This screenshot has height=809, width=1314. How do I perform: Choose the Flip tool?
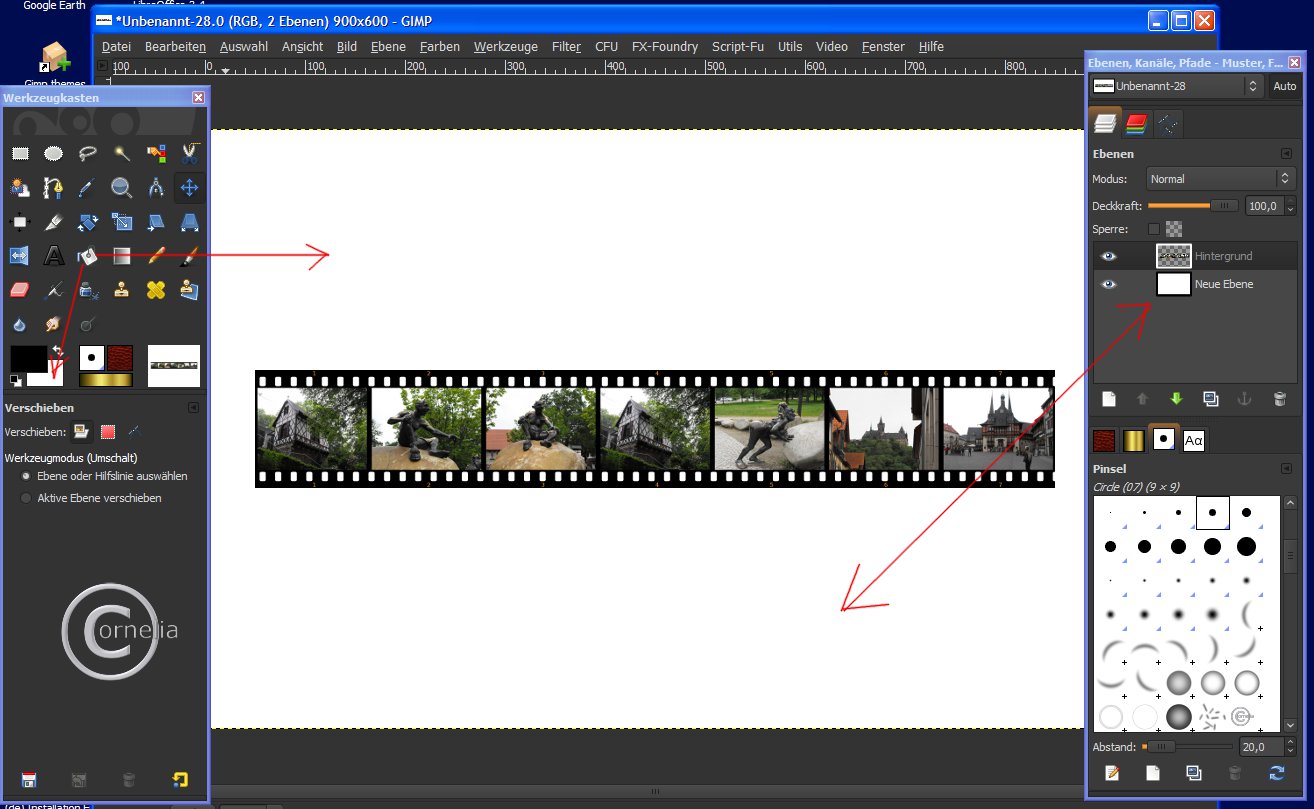click(20, 255)
